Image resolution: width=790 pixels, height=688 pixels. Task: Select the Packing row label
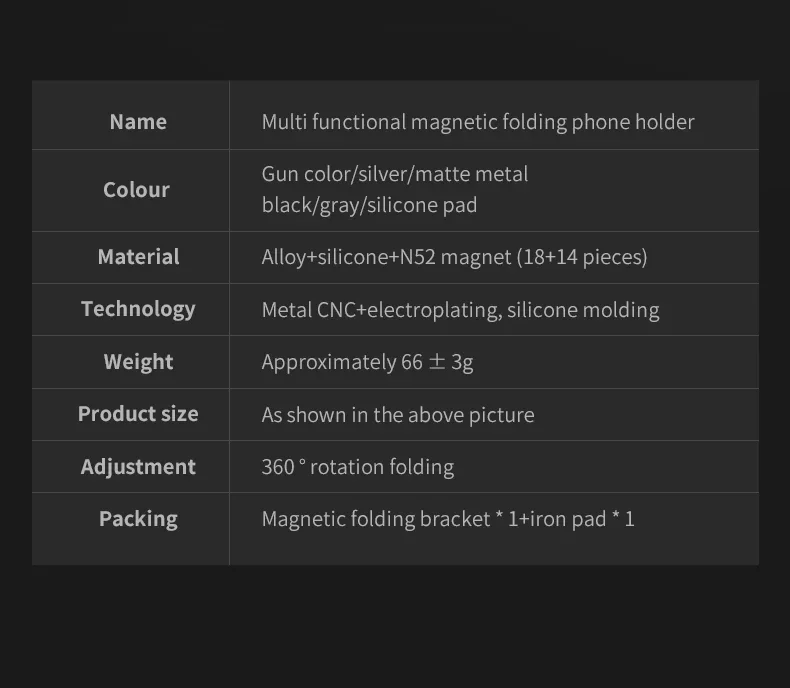138,519
